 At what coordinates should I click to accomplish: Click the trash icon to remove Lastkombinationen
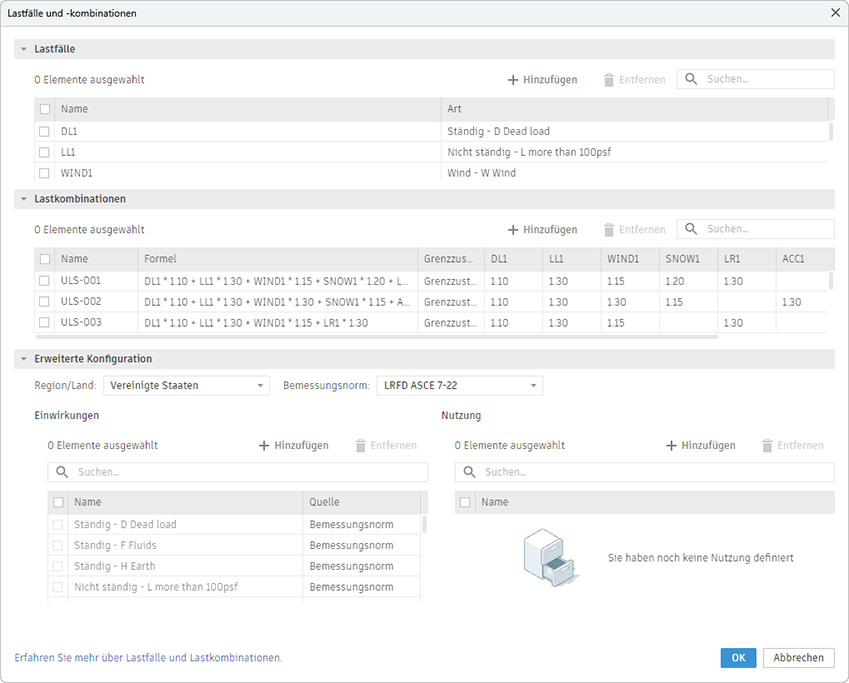[x=608, y=230]
